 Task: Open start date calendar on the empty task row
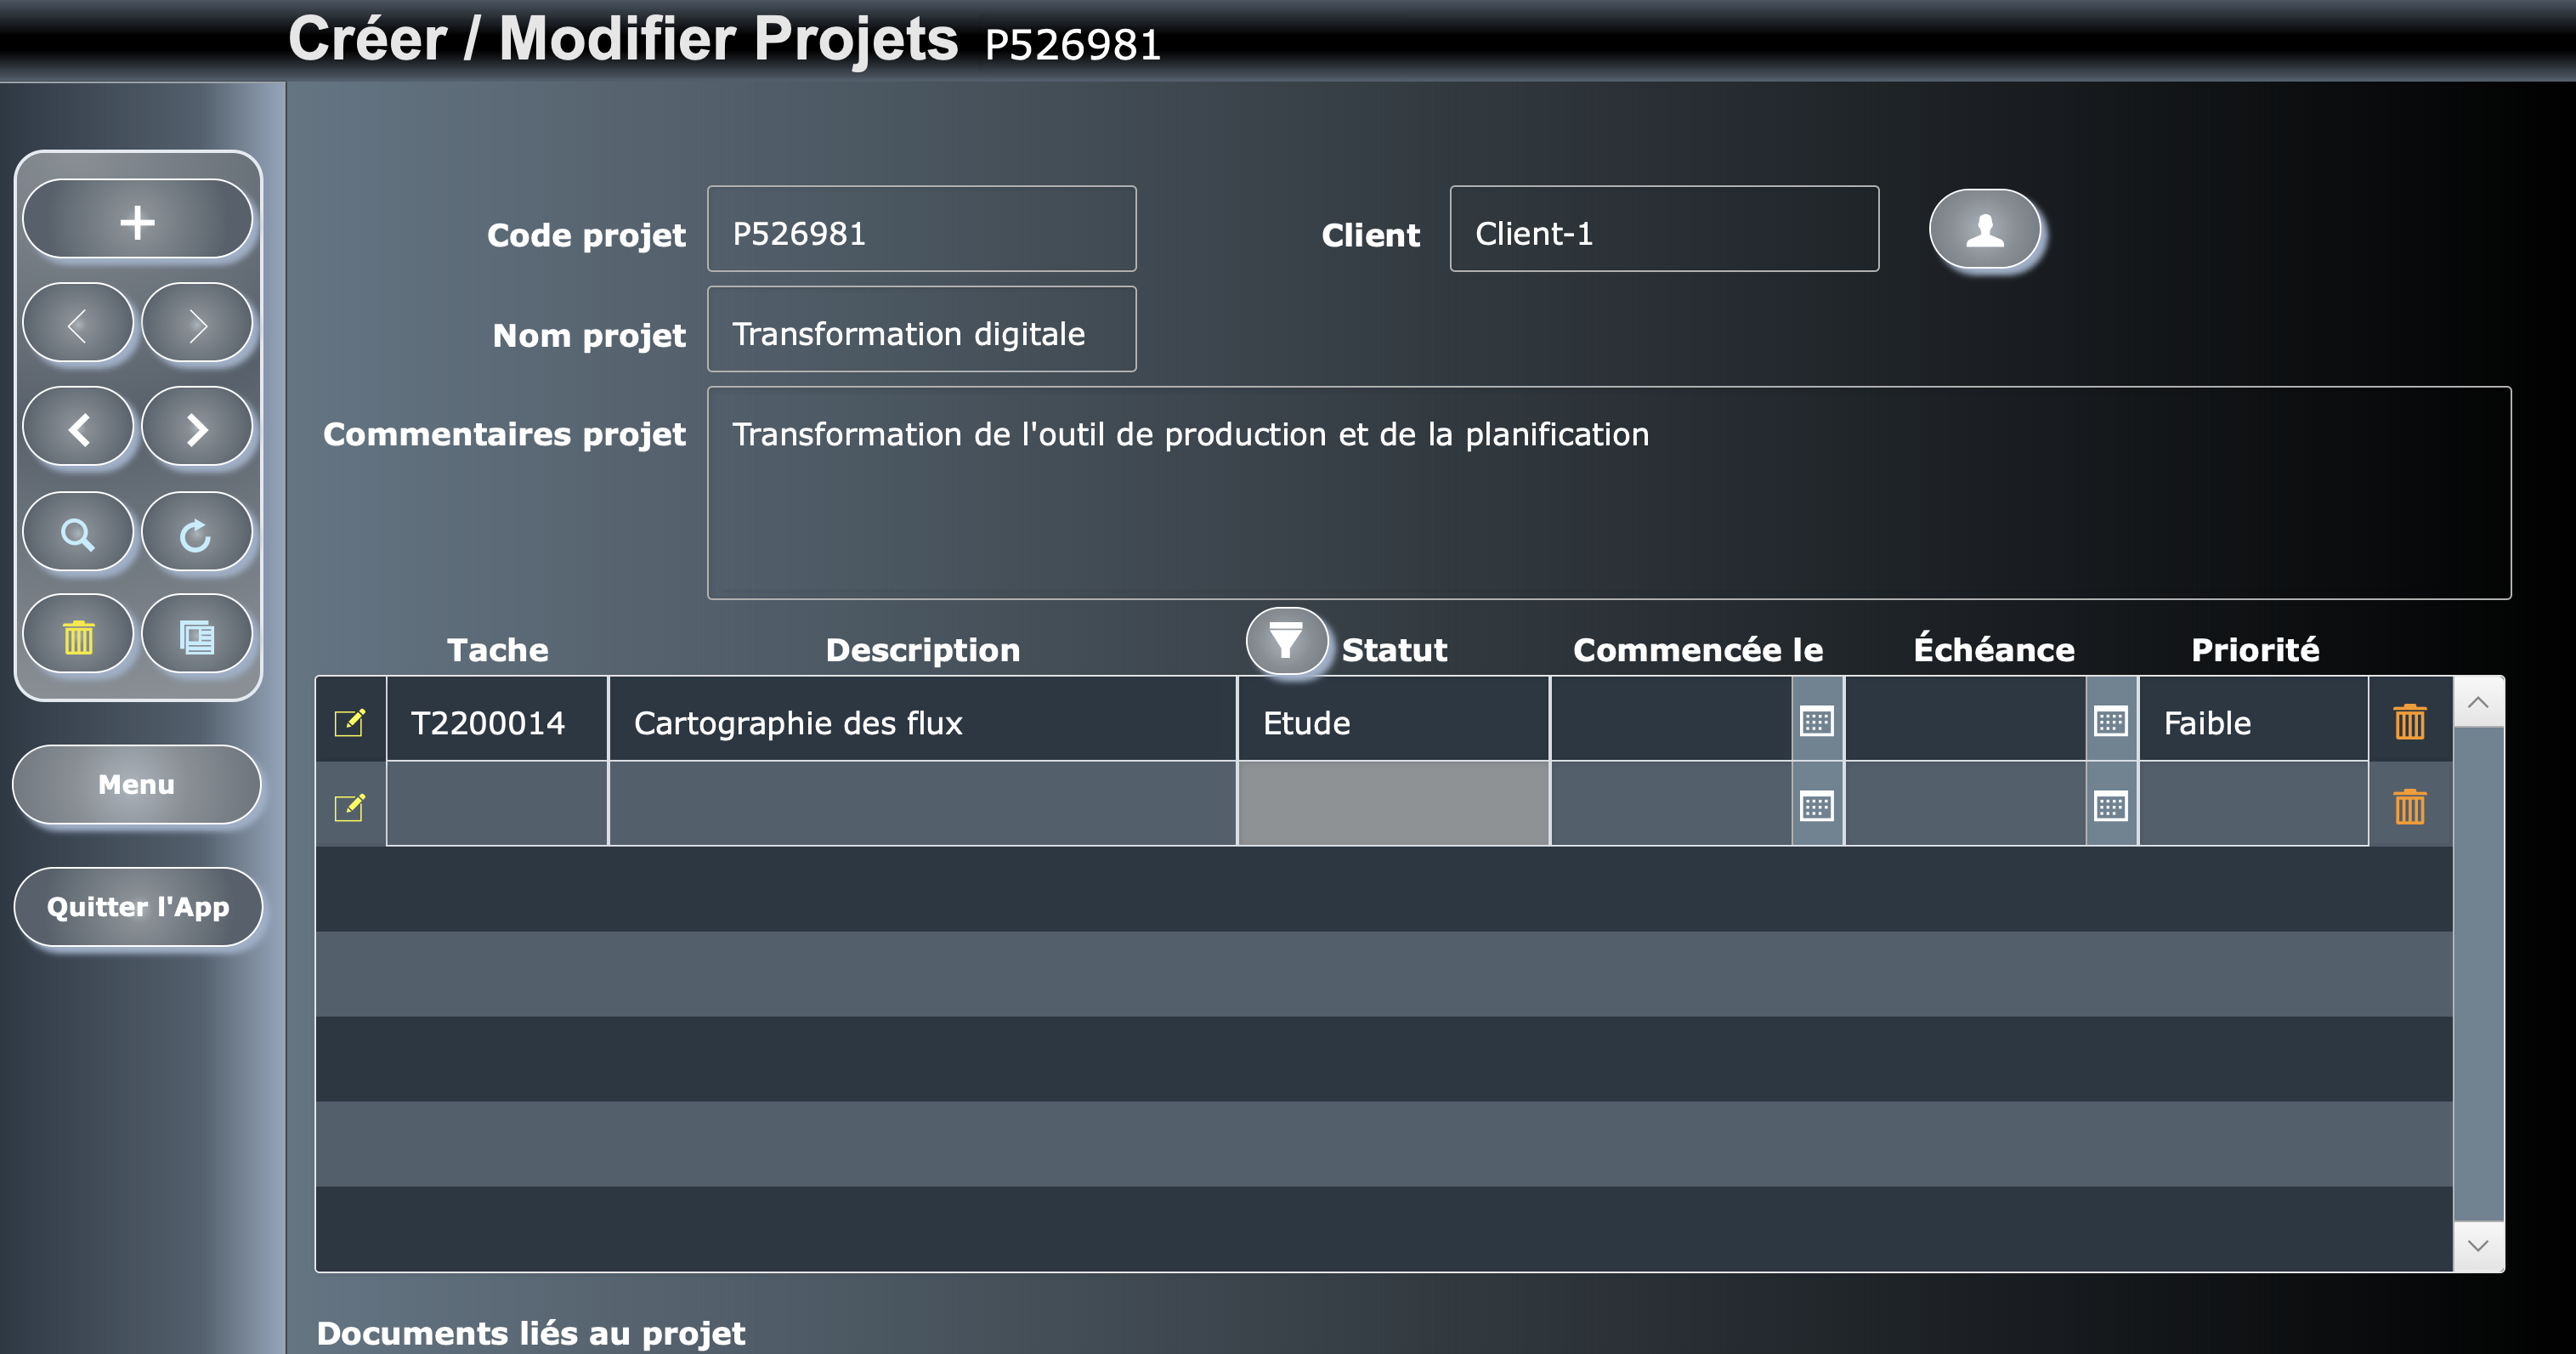click(1817, 805)
